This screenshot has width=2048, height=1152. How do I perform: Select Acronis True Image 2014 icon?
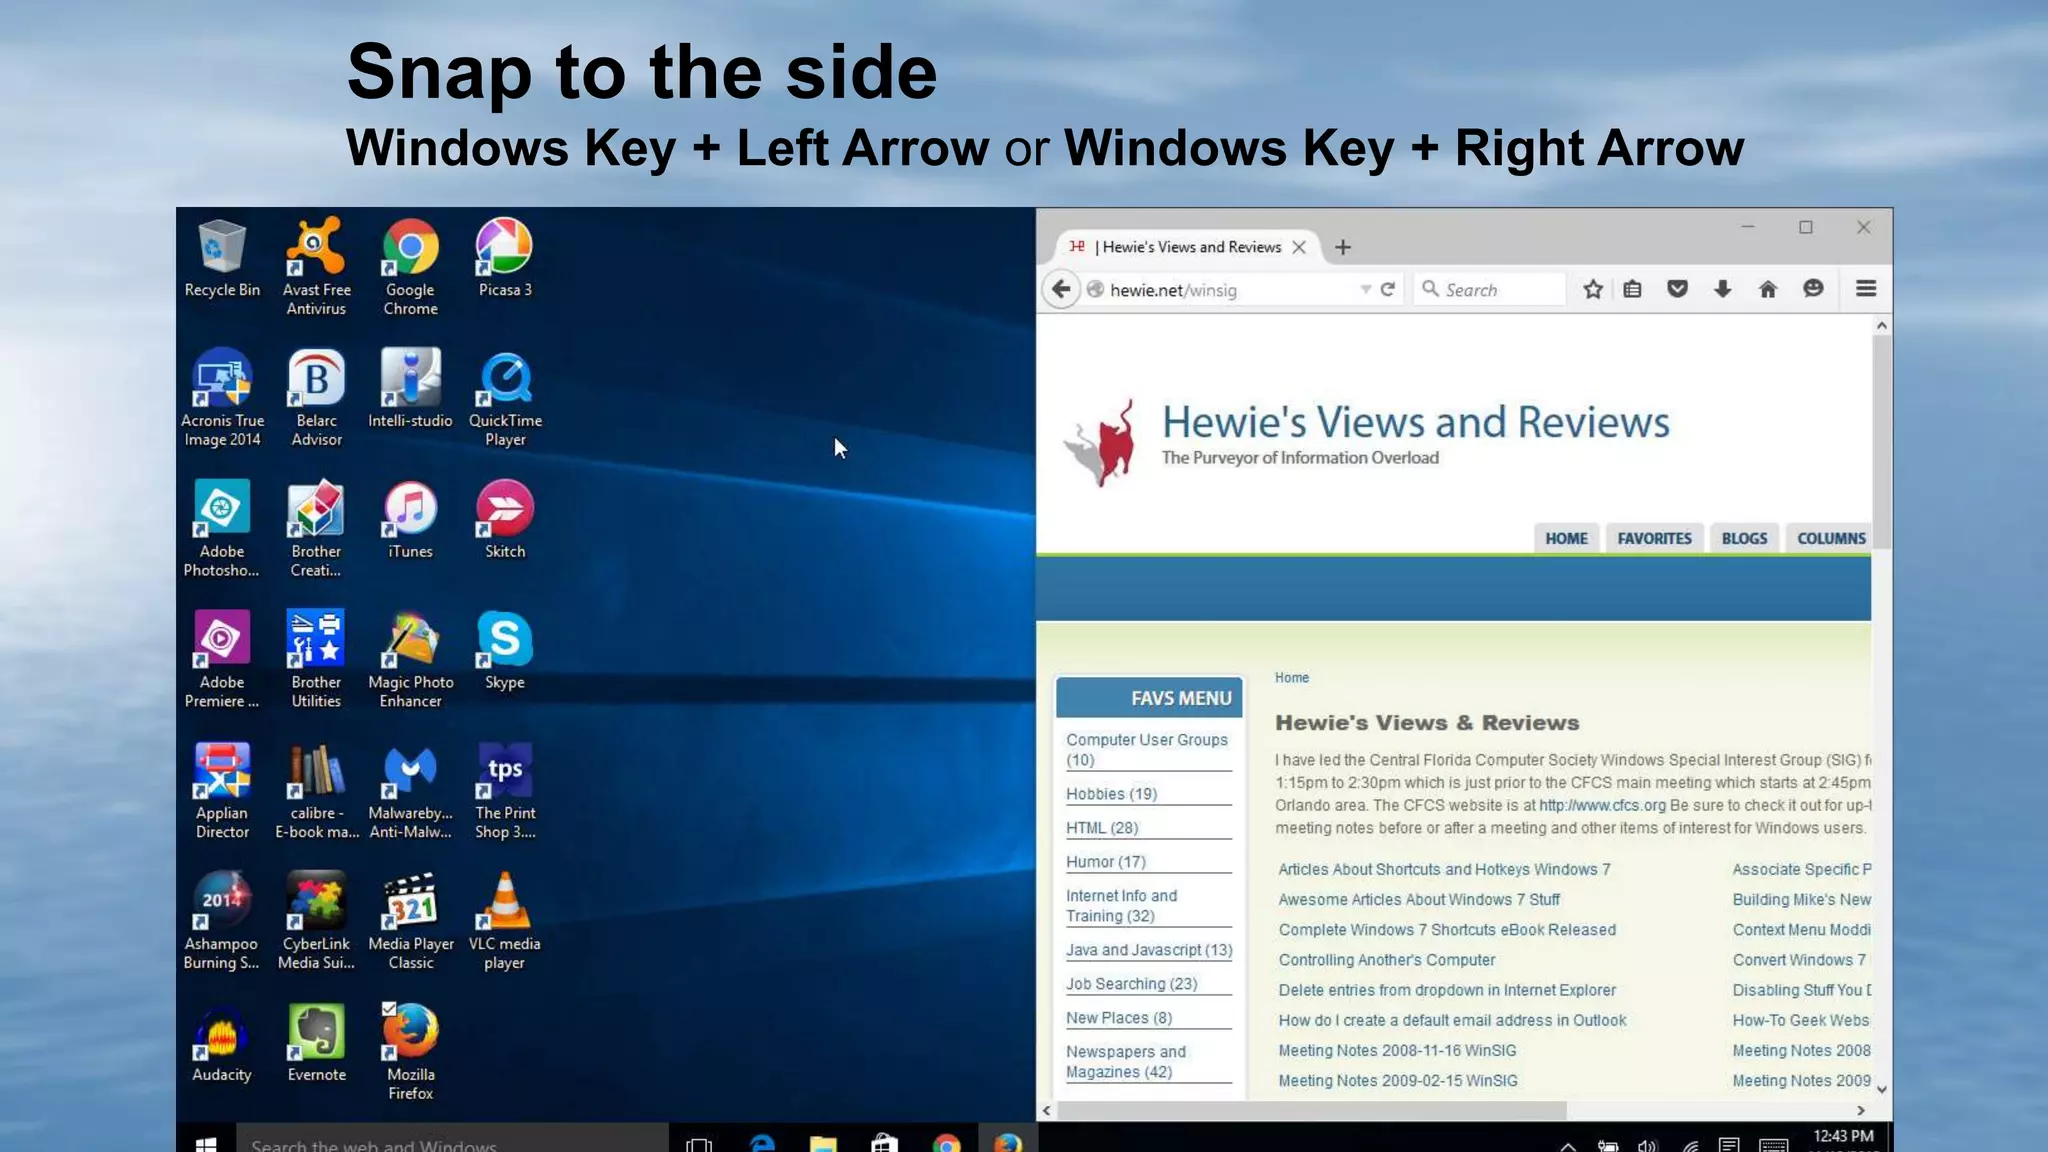click(221, 398)
